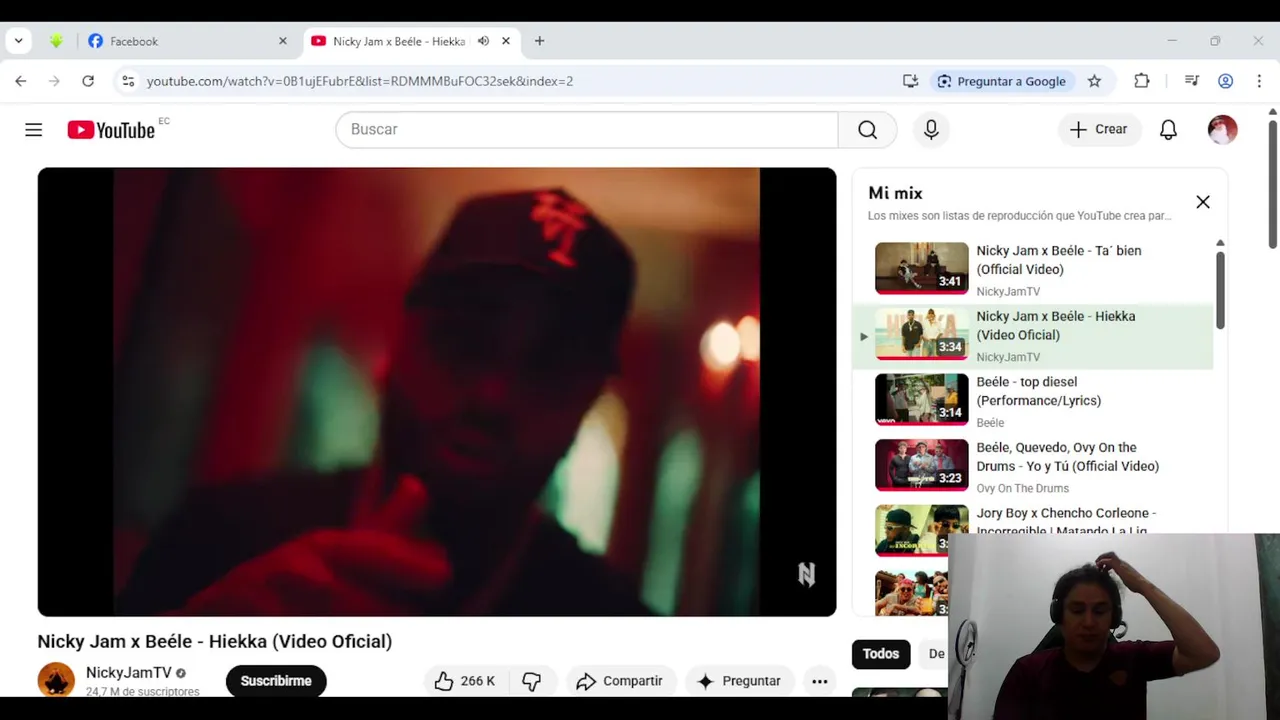
Task: Open the Preguntar AI button
Action: [x=739, y=681]
